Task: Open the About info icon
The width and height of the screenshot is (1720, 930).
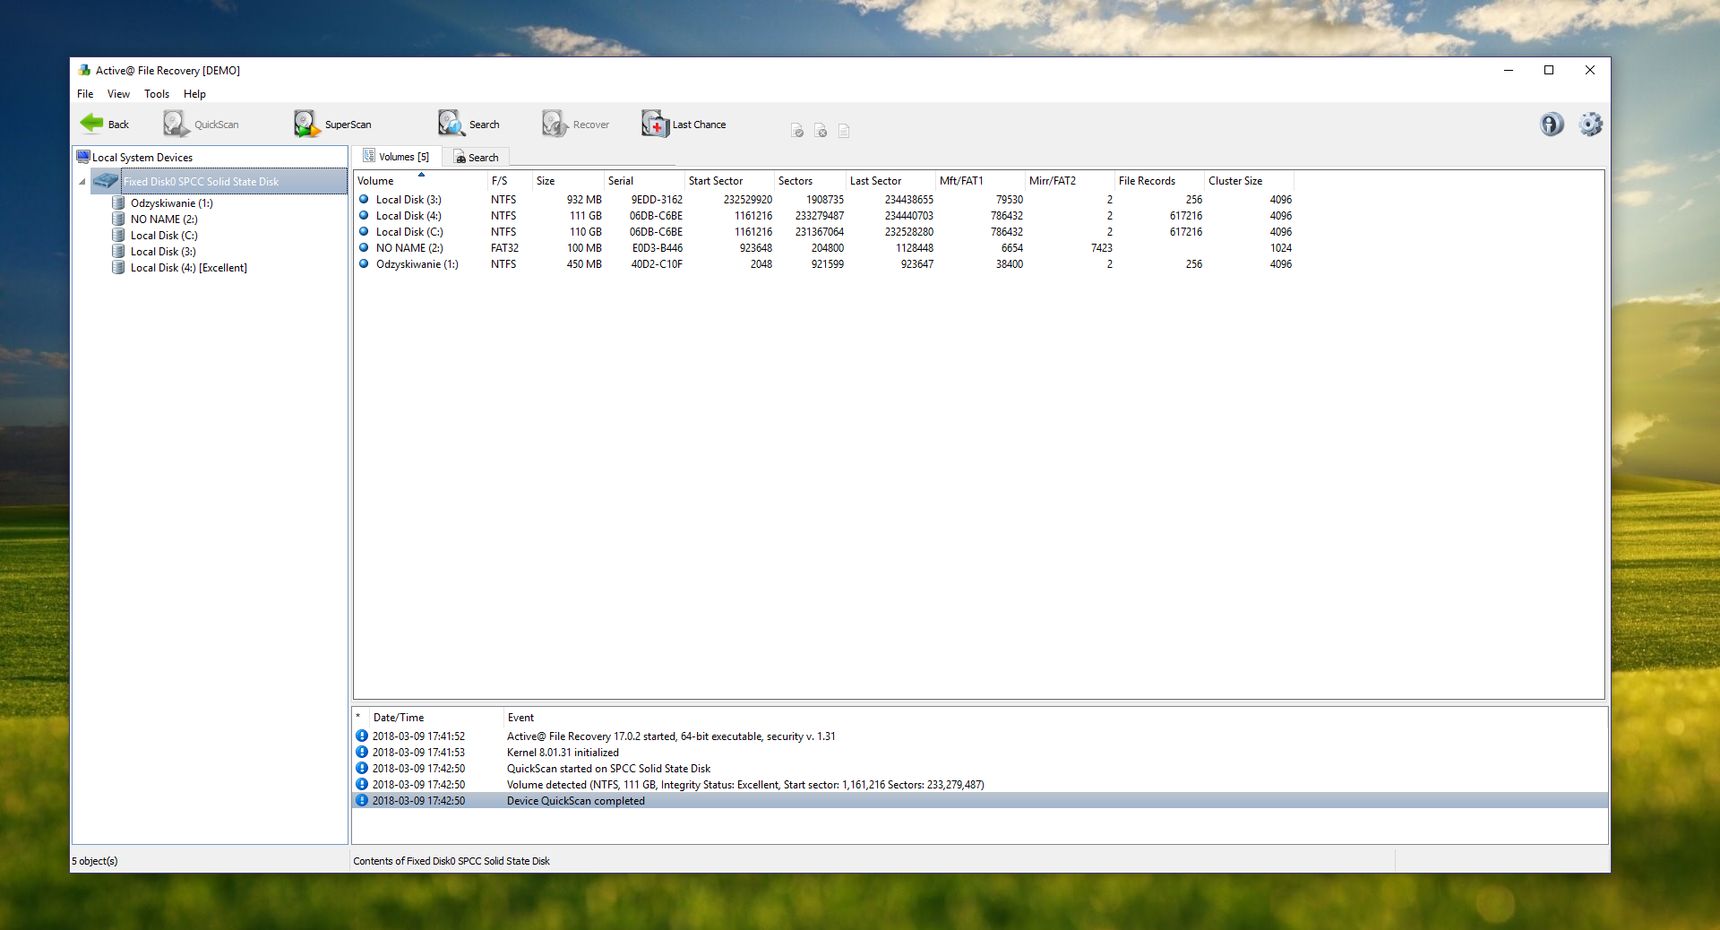Action: pos(1552,124)
